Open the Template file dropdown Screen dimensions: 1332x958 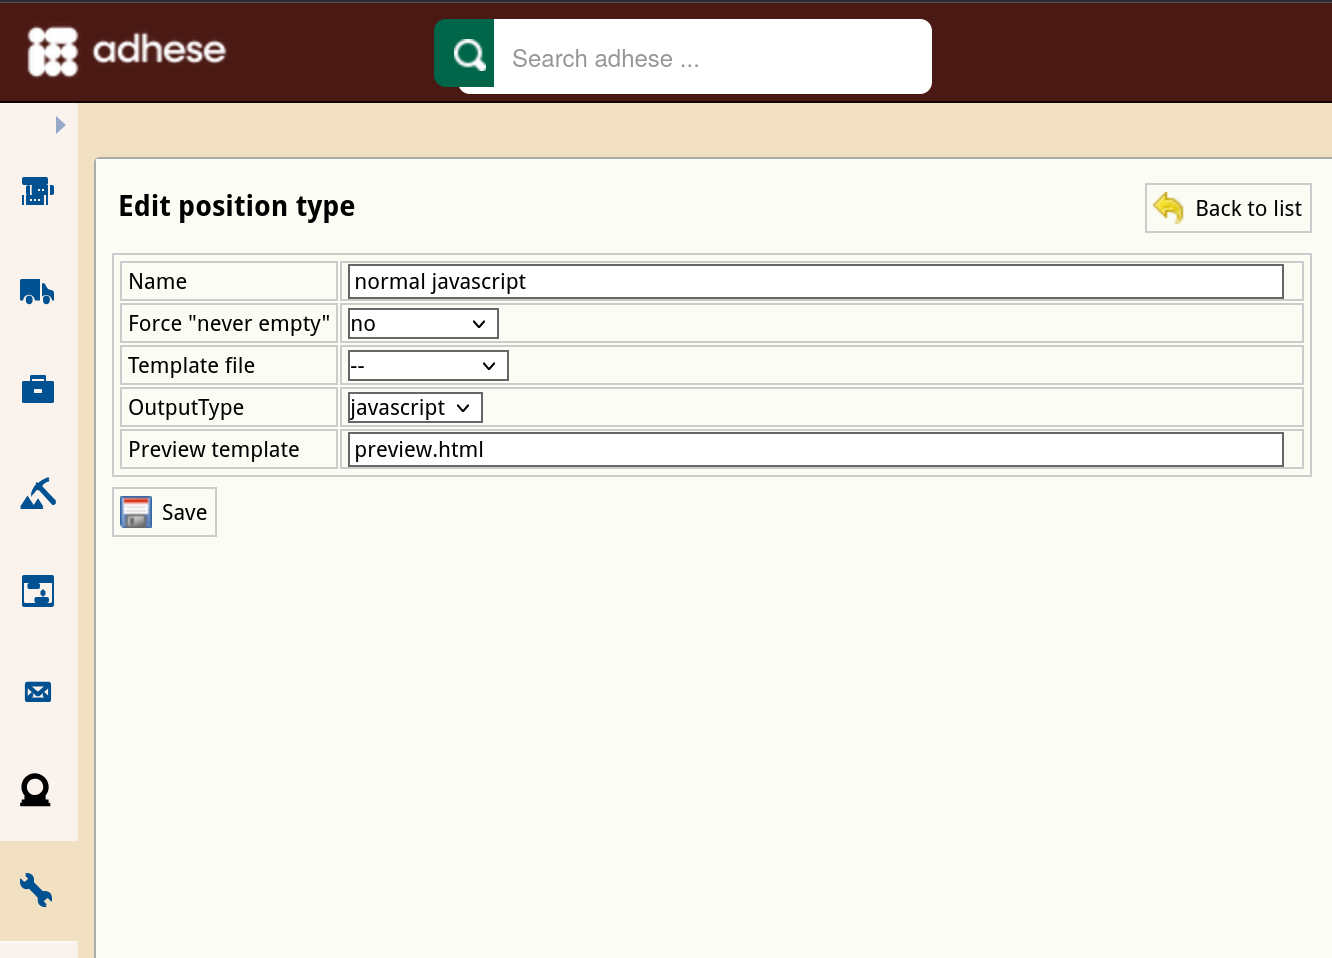428,365
